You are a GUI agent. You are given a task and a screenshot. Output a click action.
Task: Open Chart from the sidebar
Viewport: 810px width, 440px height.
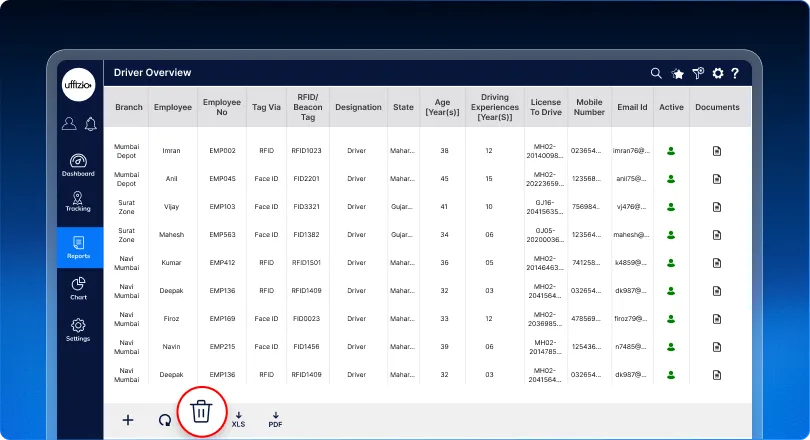79,289
